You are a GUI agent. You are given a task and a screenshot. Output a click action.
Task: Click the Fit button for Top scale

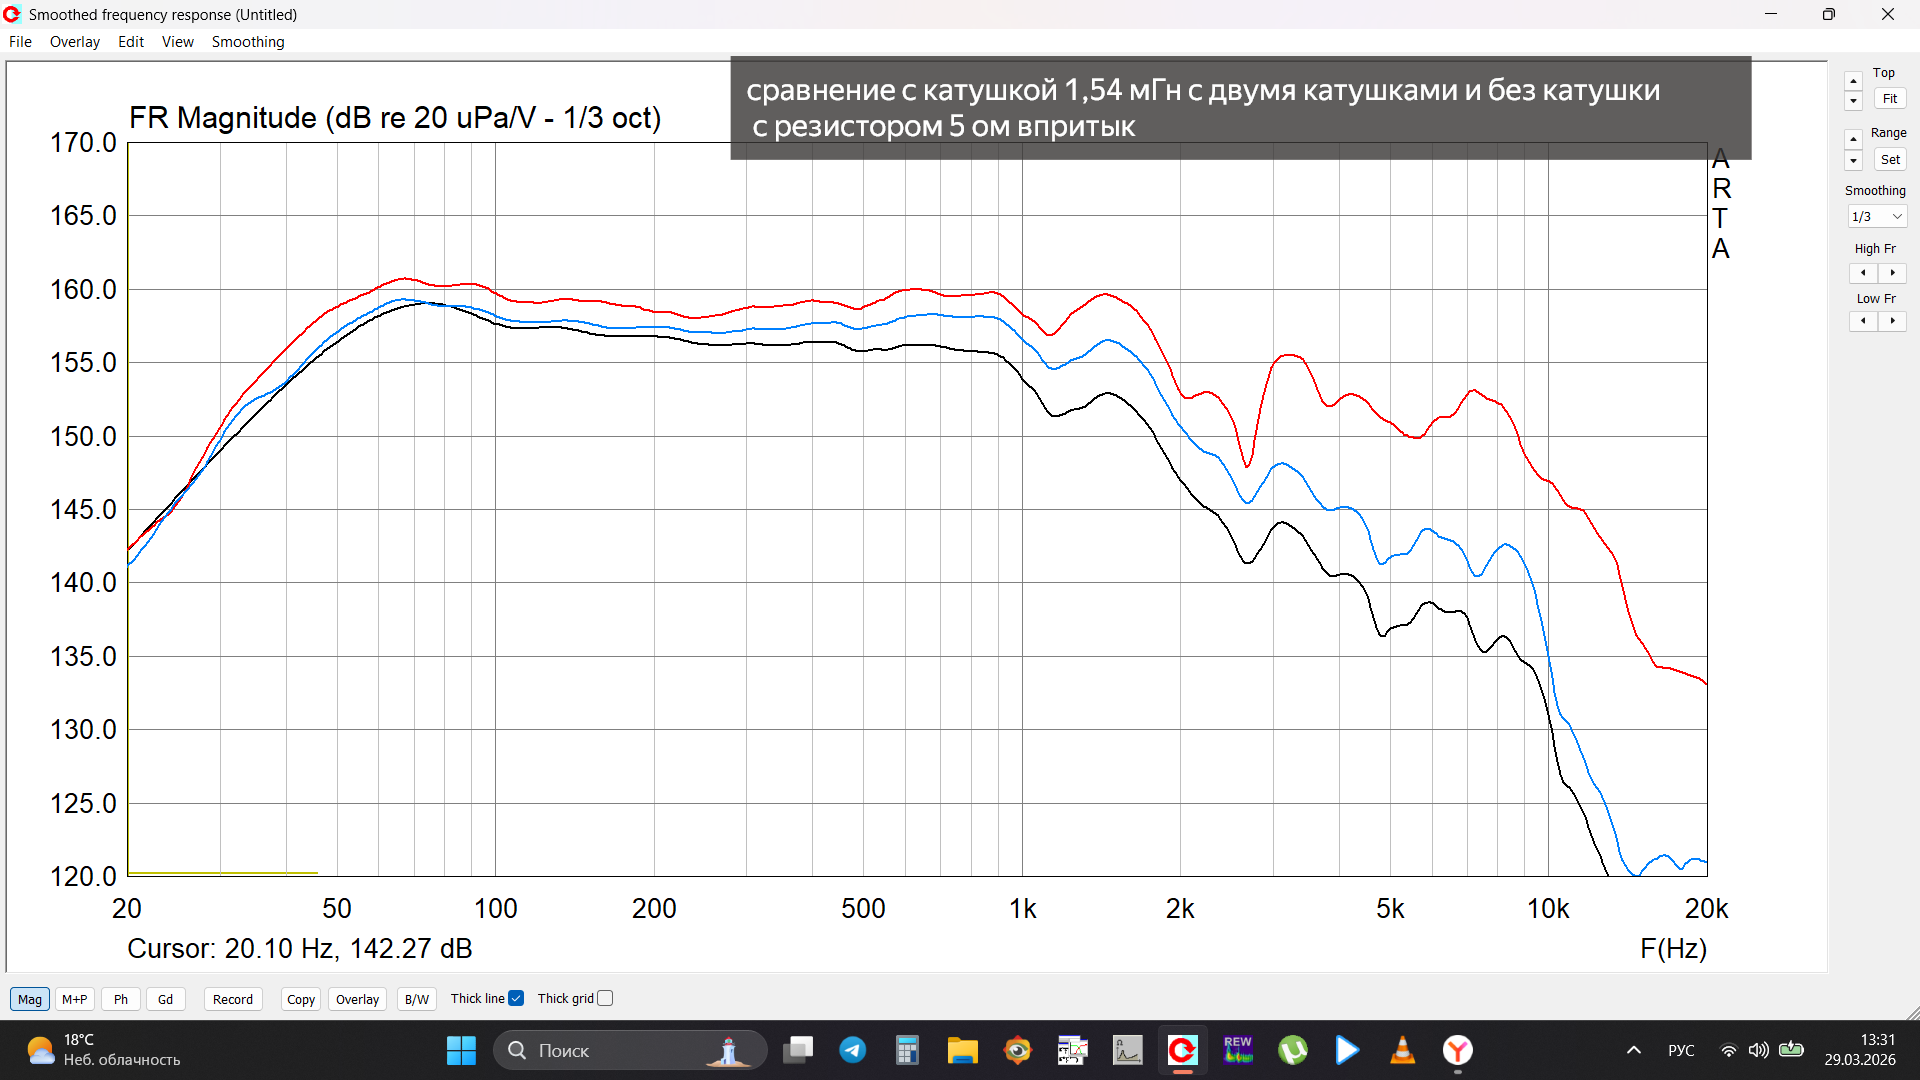[x=1889, y=98]
